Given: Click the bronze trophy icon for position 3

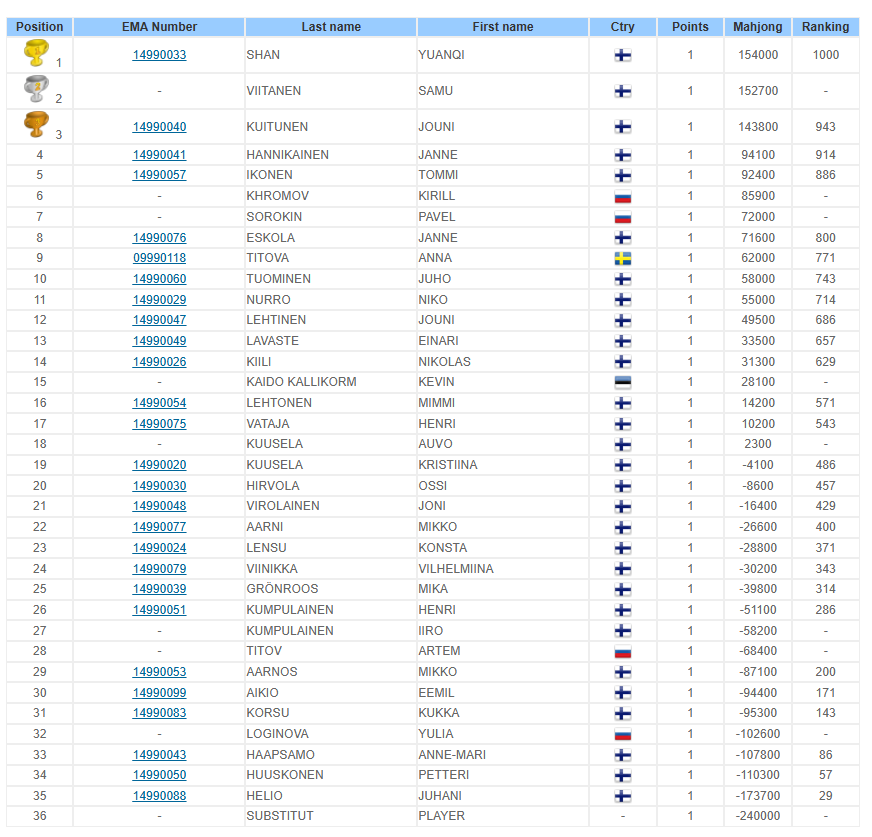Looking at the screenshot, I should (x=36, y=125).
